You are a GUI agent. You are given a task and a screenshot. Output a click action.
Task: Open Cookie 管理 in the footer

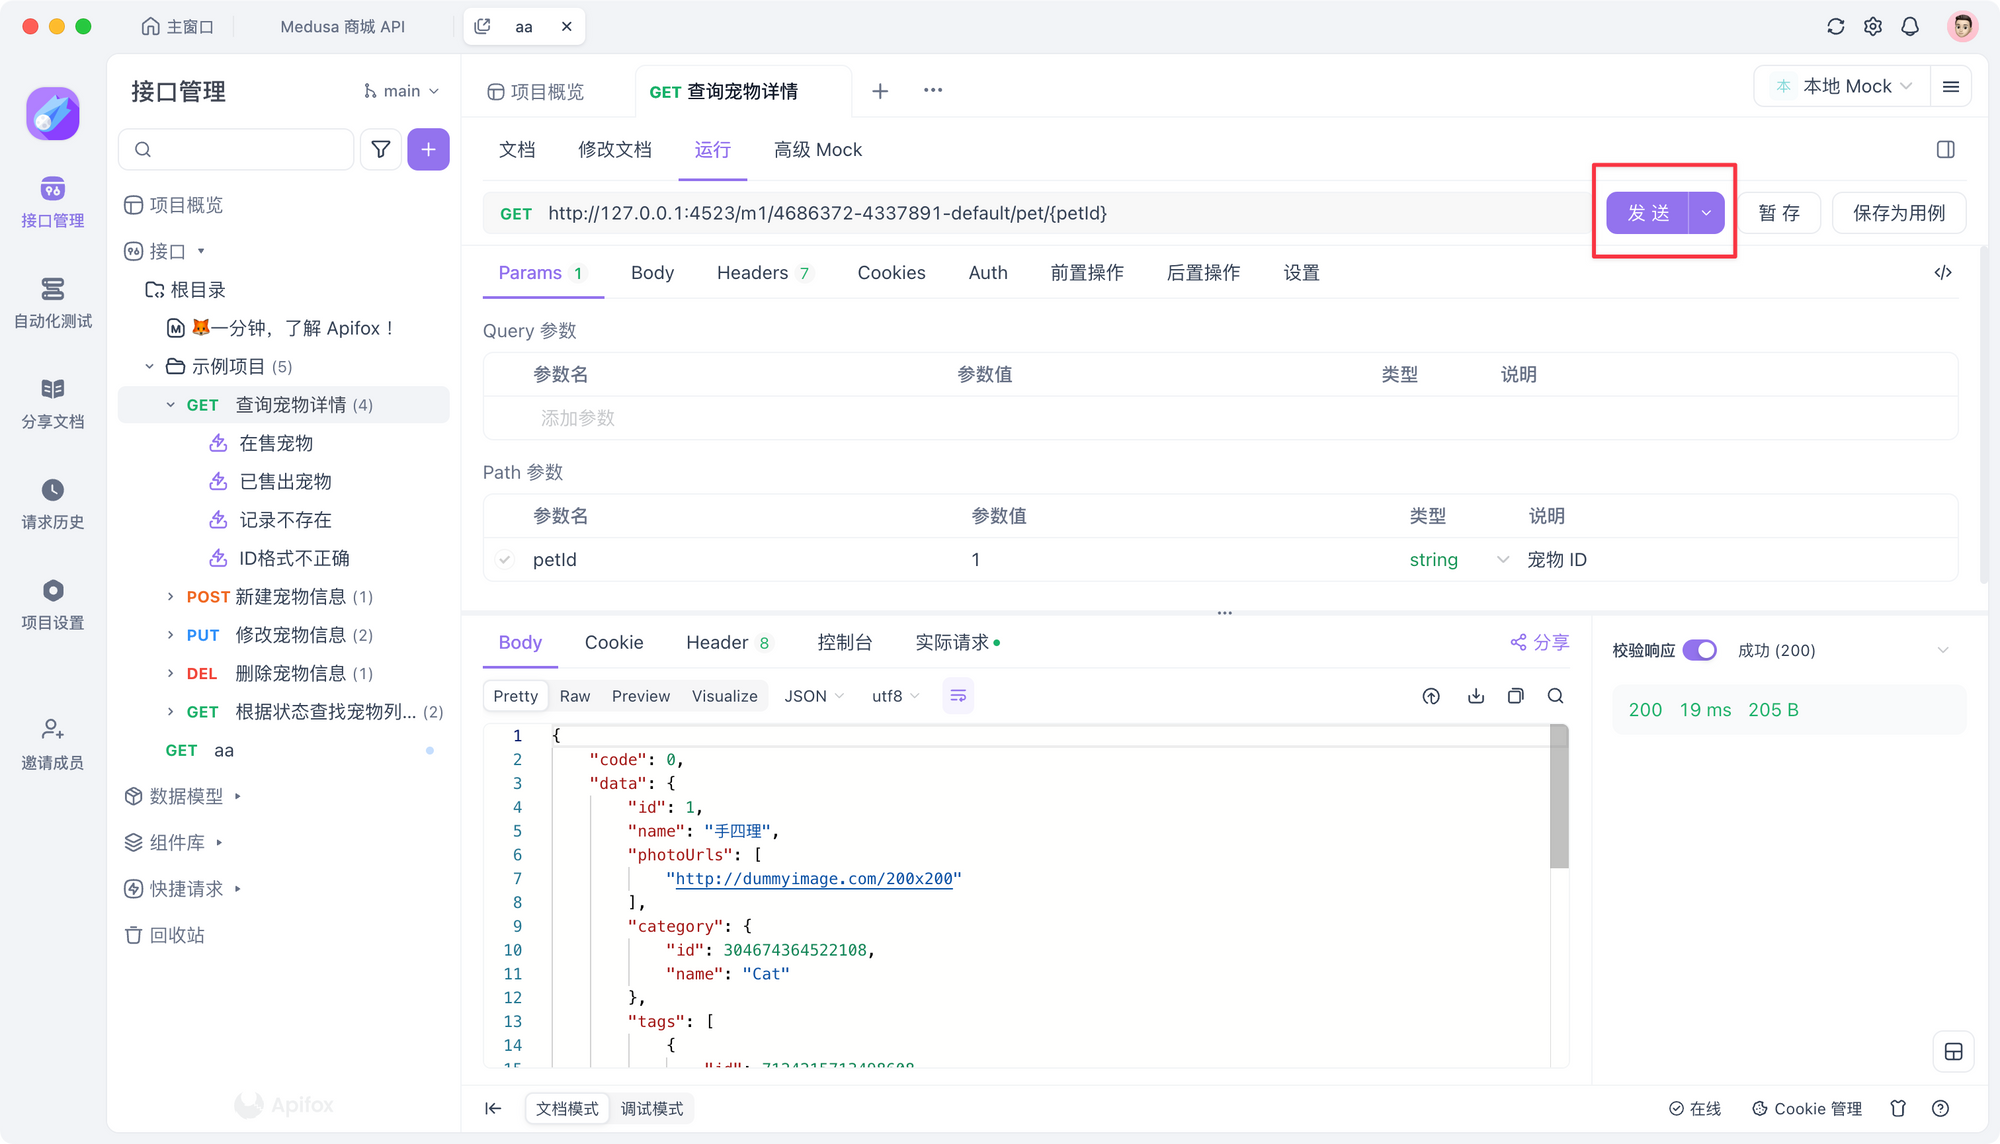pos(1807,1108)
